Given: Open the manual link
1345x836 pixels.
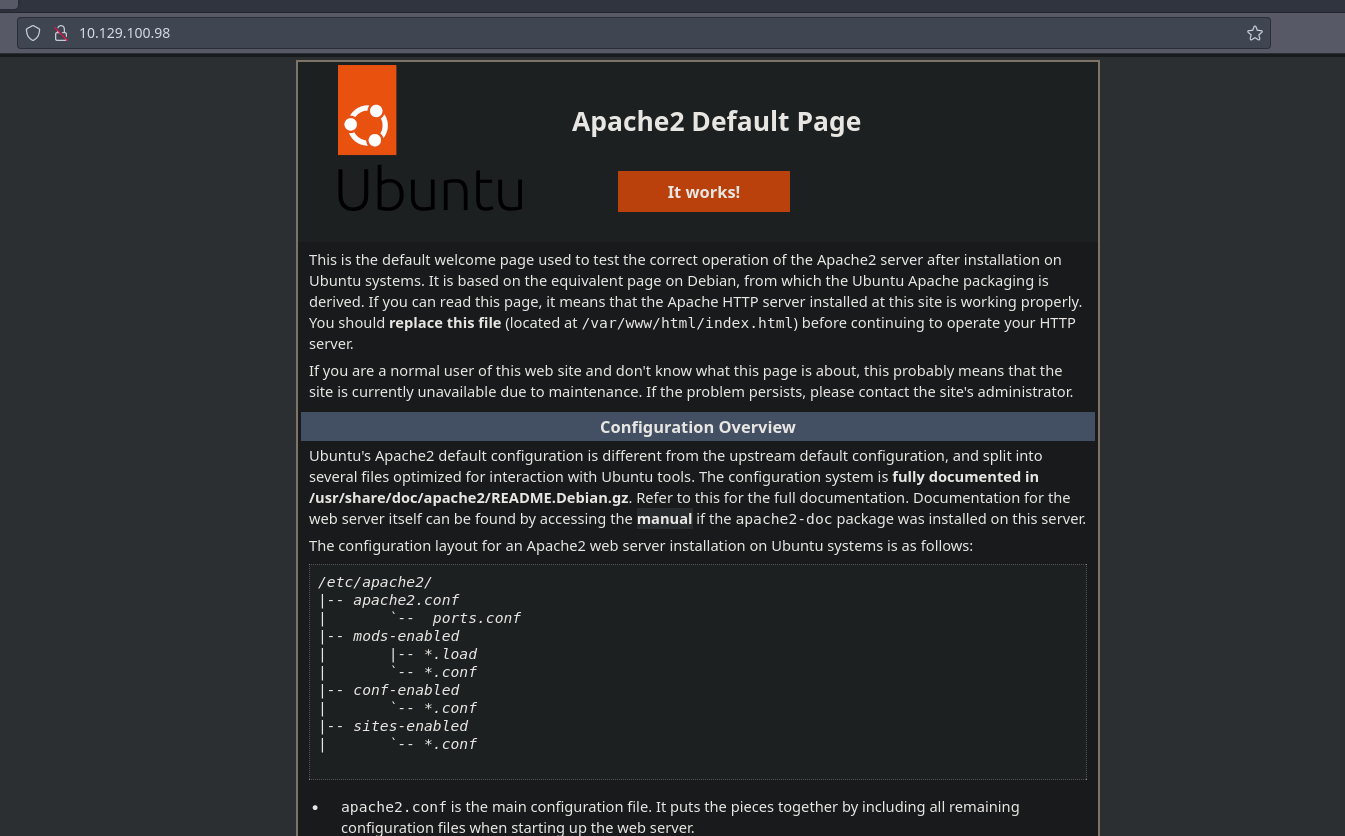Looking at the screenshot, I should (665, 519).
